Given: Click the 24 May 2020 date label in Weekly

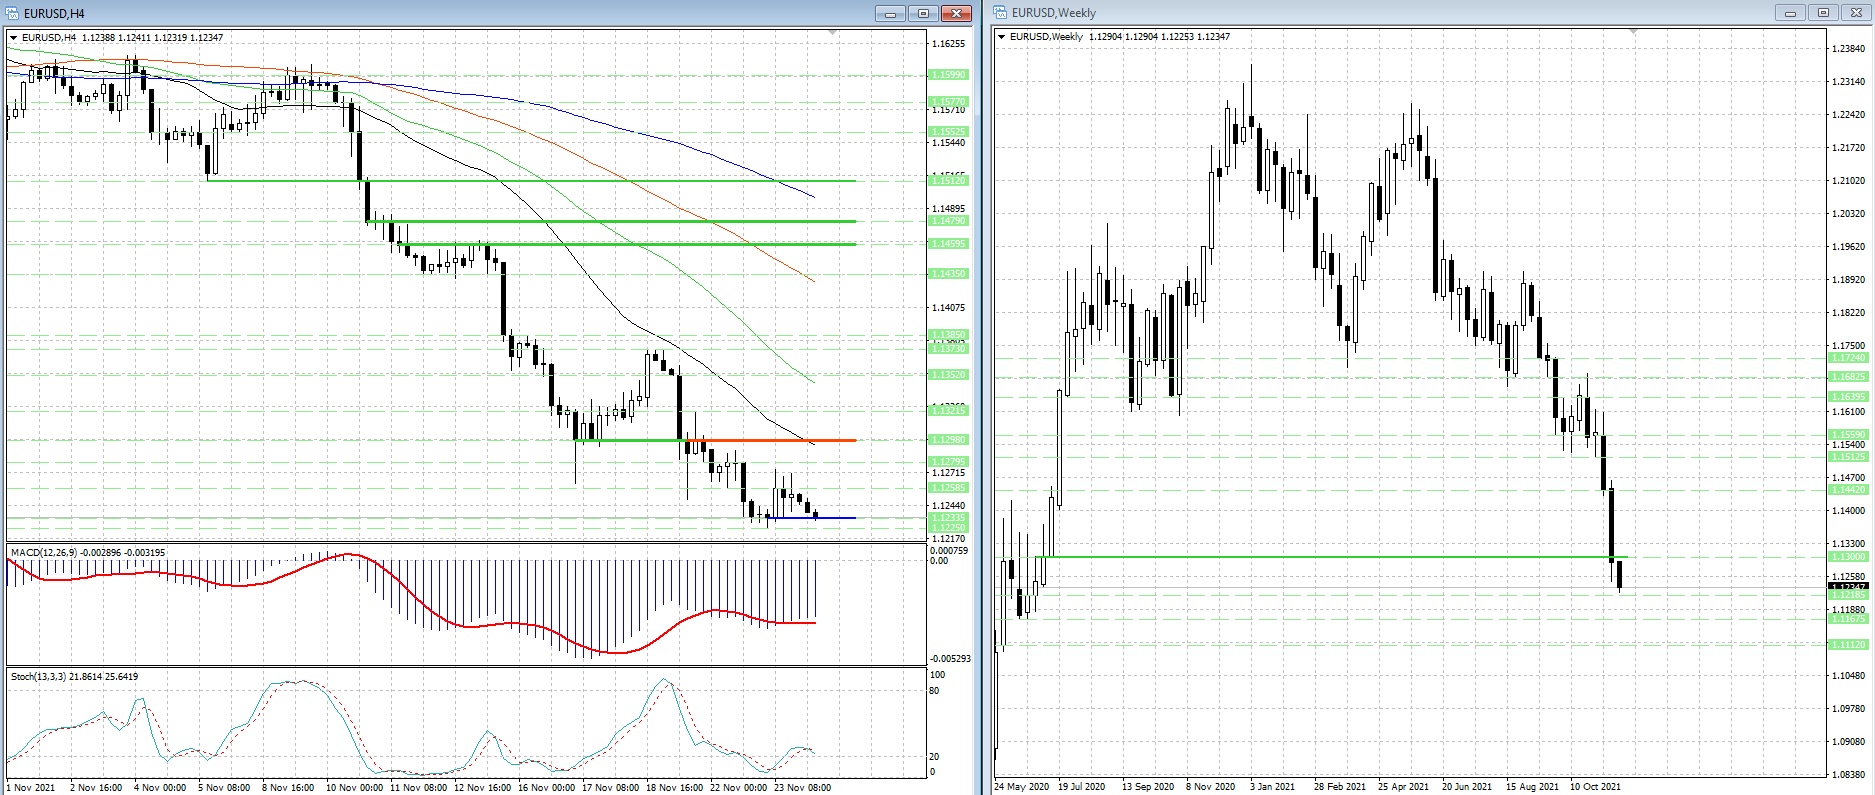Looking at the screenshot, I should 1022,787.
